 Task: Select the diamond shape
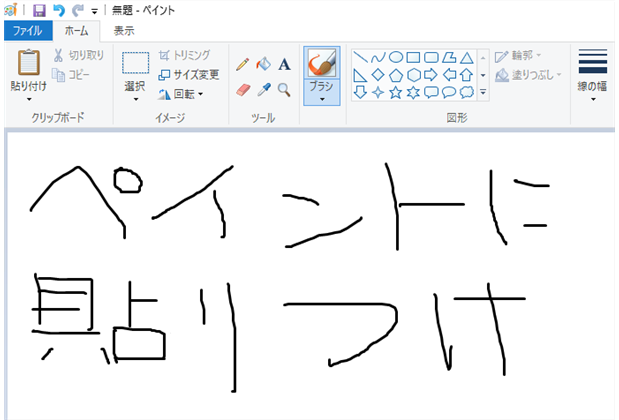(x=378, y=75)
